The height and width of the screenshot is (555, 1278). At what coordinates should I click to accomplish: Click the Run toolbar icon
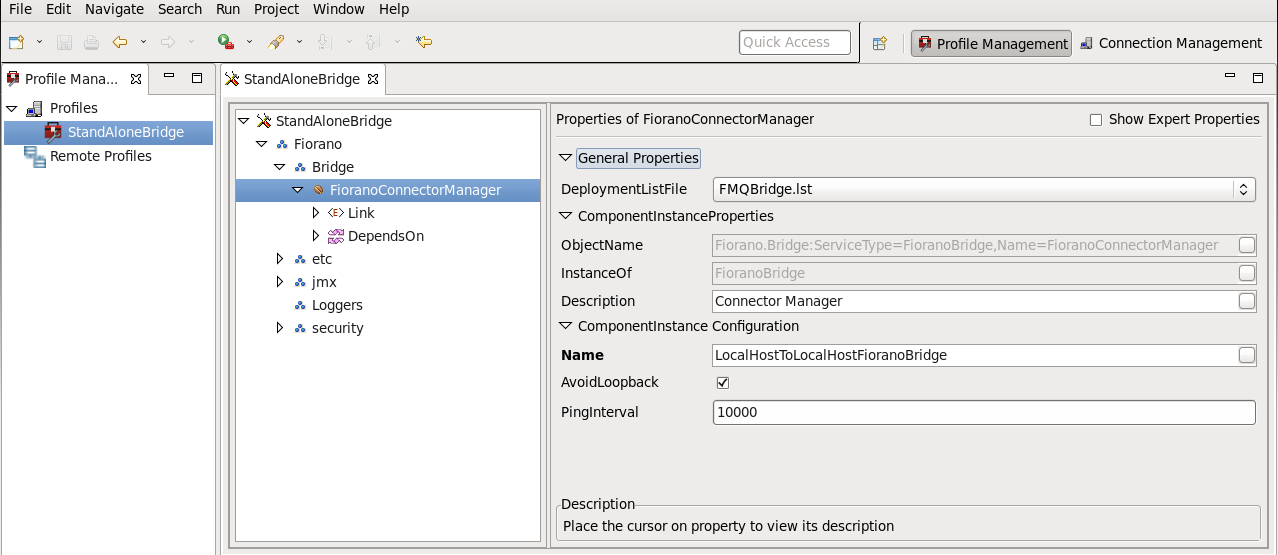point(226,42)
